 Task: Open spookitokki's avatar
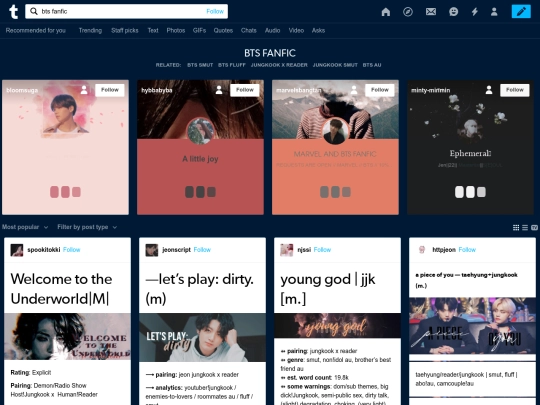[x=17, y=250]
